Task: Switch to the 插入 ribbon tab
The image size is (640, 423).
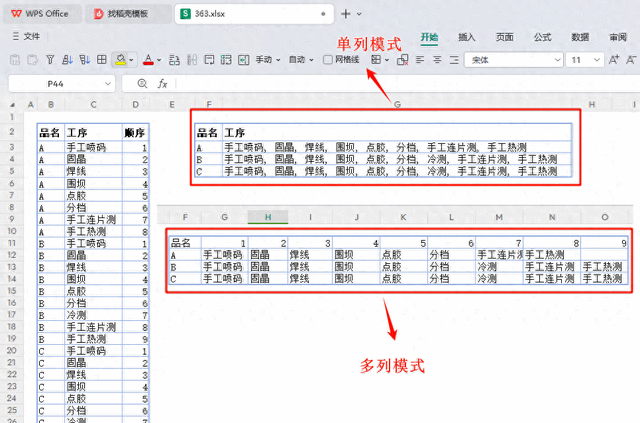Action: [467, 37]
